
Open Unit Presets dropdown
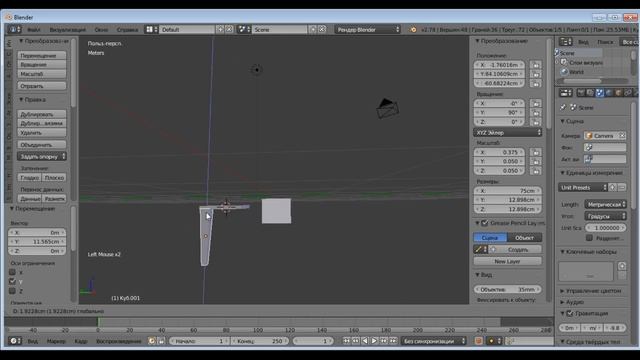coord(583,187)
